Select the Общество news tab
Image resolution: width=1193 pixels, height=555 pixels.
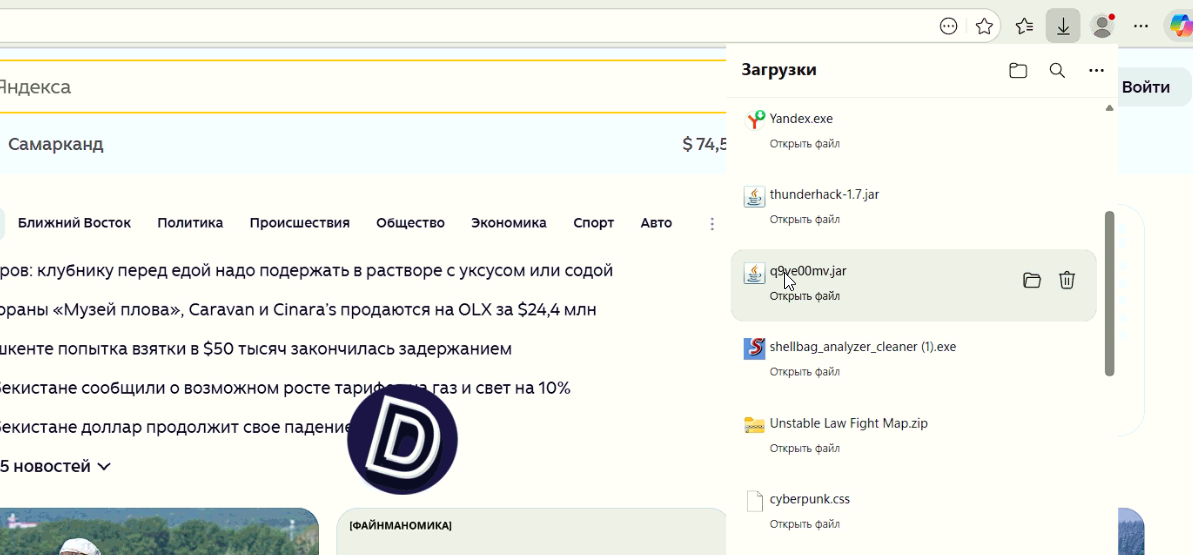(410, 223)
